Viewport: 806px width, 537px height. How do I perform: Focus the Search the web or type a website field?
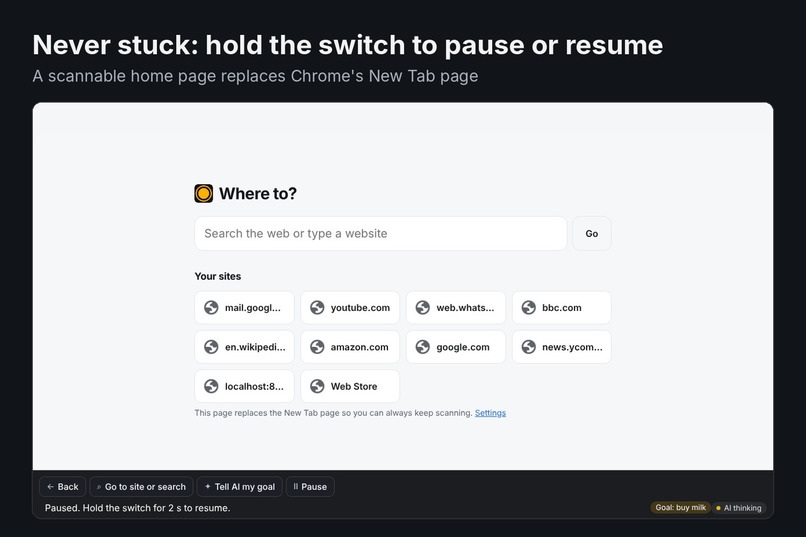[x=381, y=234]
